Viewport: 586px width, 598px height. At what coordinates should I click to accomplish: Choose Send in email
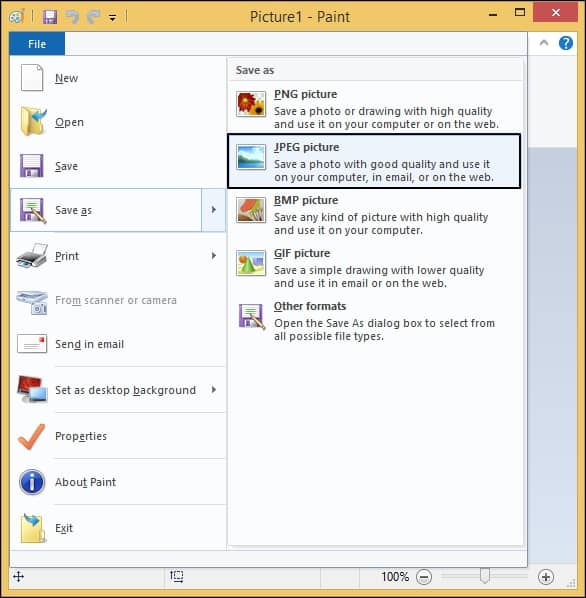pyautogui.click(x=118, y=344)
